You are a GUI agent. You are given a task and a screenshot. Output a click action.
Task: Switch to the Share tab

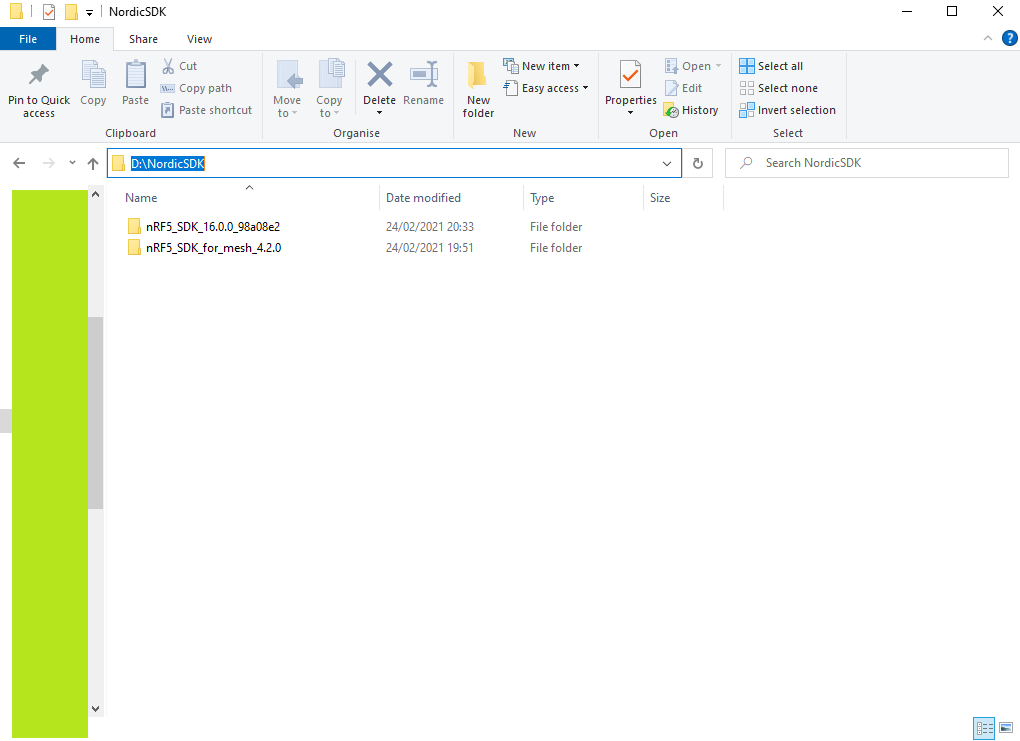point(143,39)
